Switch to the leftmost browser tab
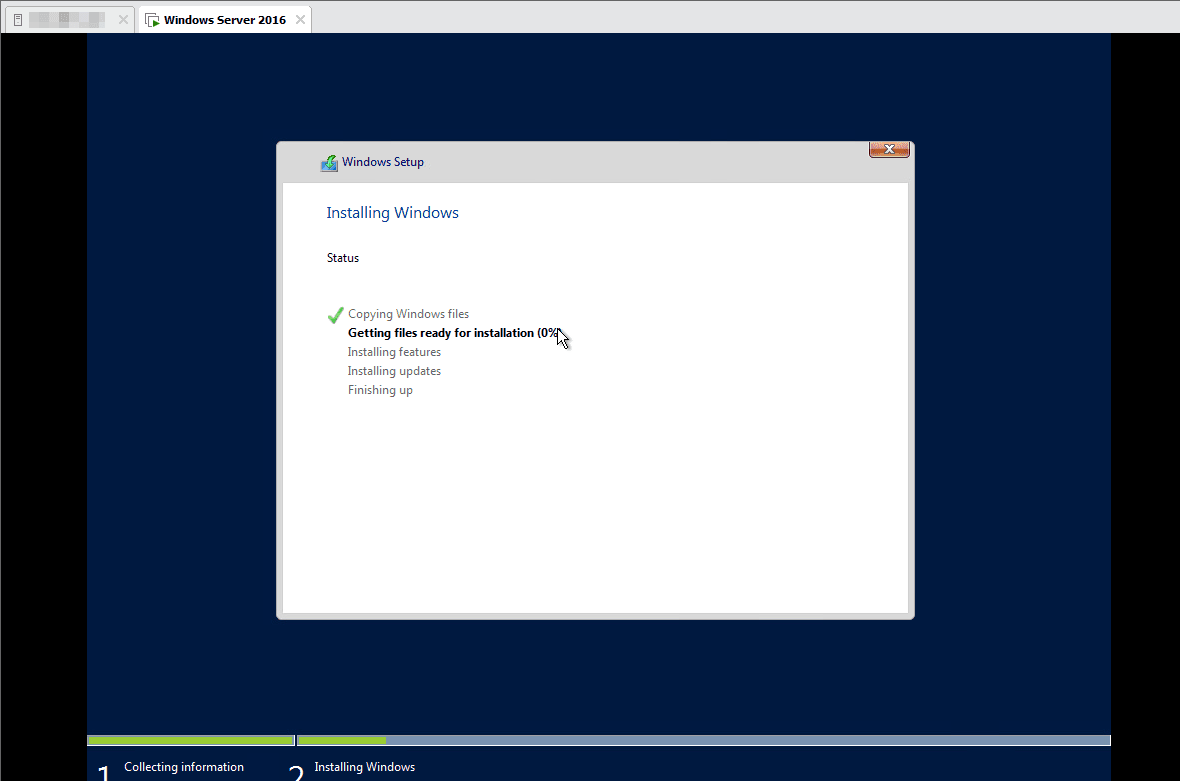 tap(65, 18)
